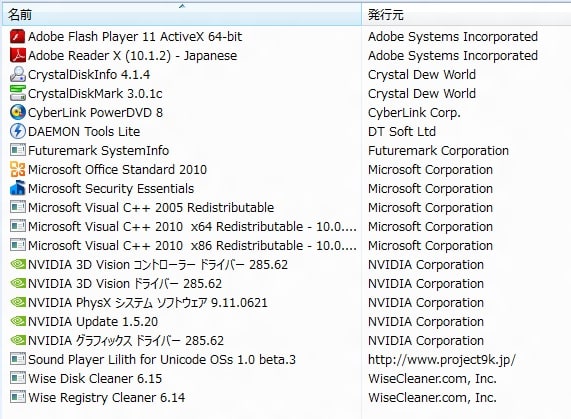571x419 pixels.
Task: Select the Microsoft Office Standard 2010 icon
Action: coord(17,169)
